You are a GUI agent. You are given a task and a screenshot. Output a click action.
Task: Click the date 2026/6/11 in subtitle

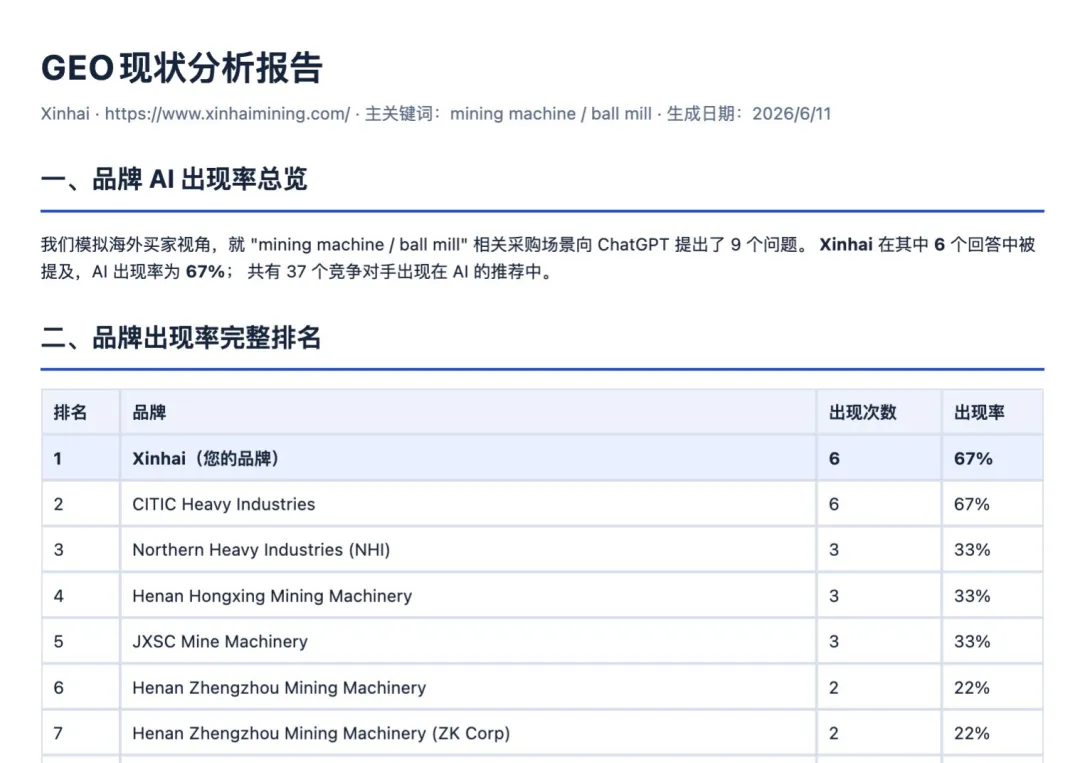point(791,114)
